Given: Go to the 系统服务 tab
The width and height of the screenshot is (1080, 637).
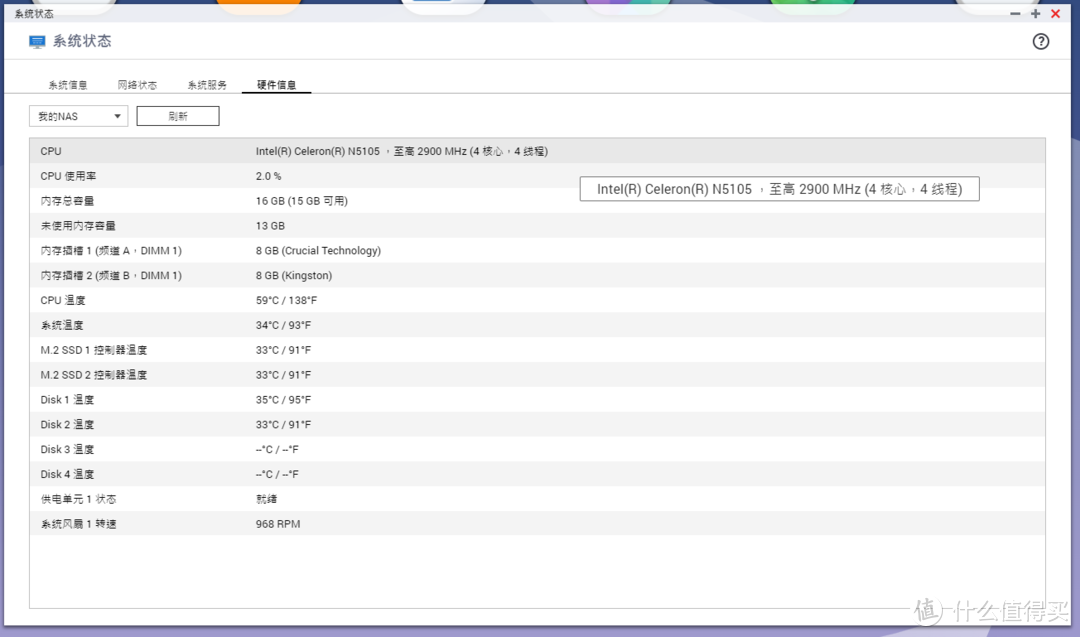Looking at the screenshot, I should pos(207,85).
